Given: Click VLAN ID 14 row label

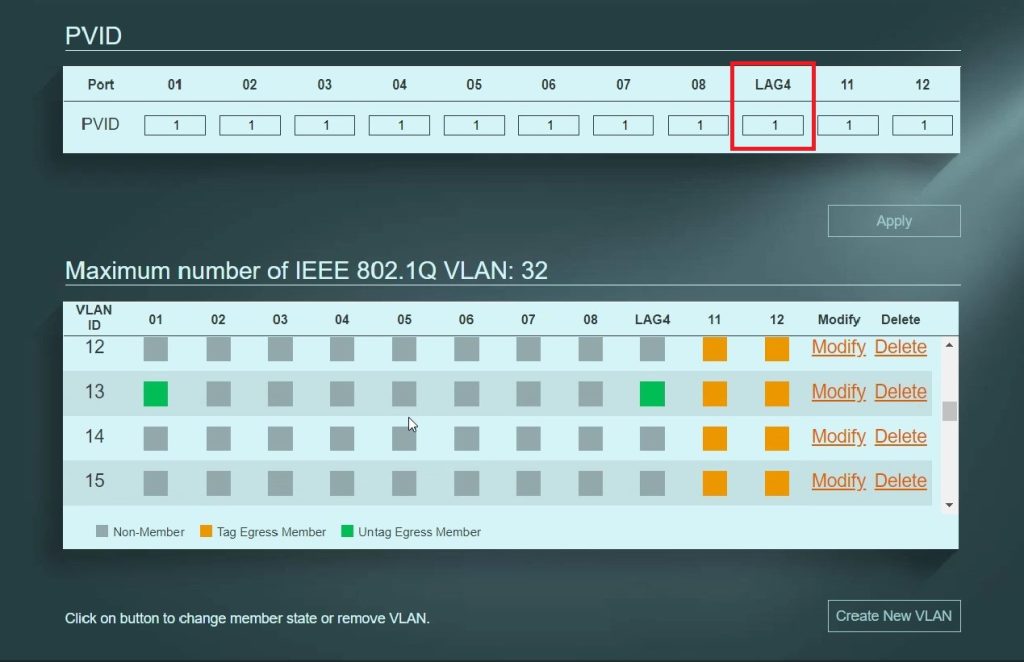Looking at the screenshot, I should 95,436.
